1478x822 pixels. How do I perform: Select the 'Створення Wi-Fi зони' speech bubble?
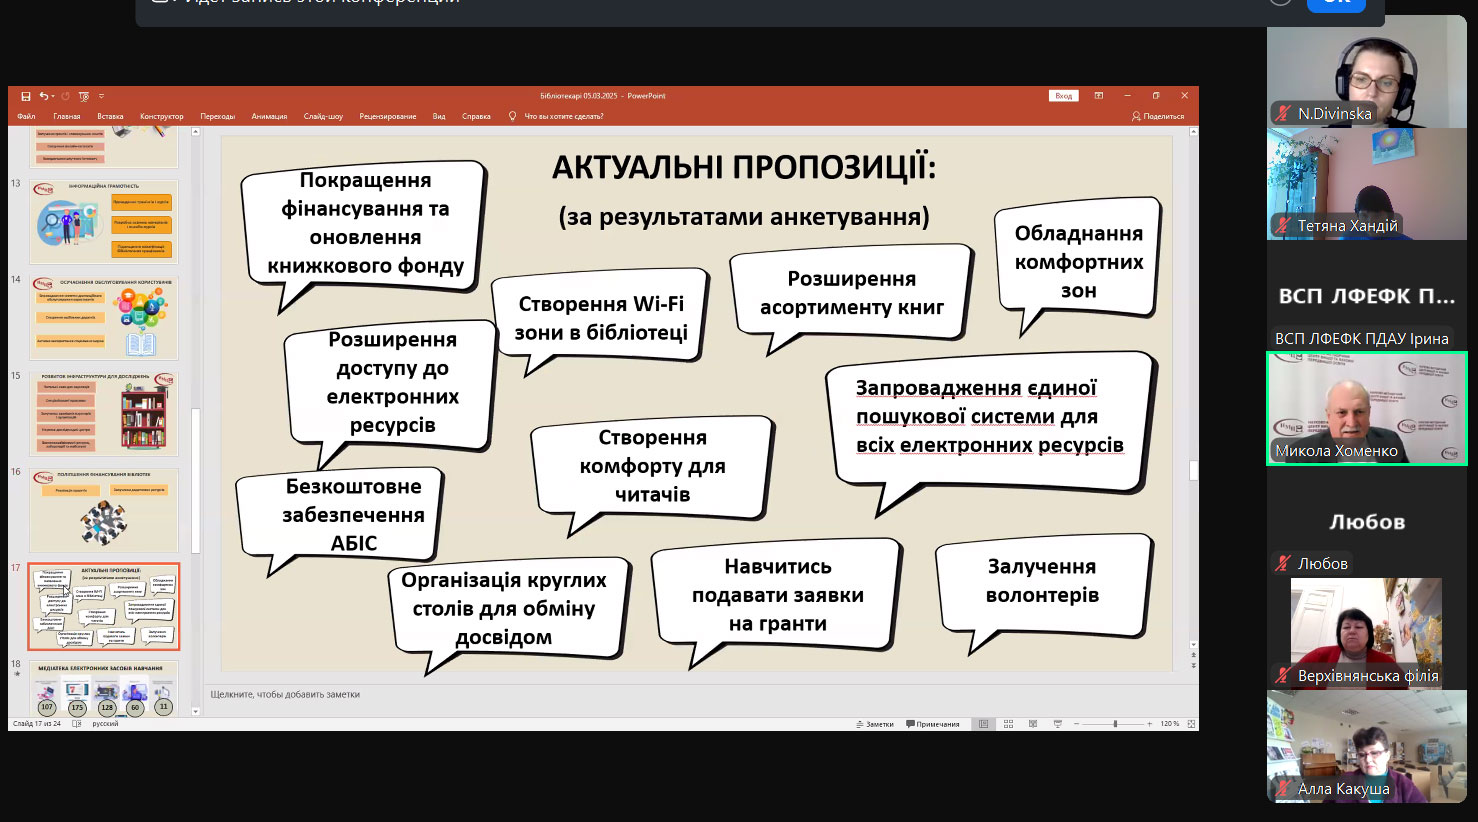point(601,318)
